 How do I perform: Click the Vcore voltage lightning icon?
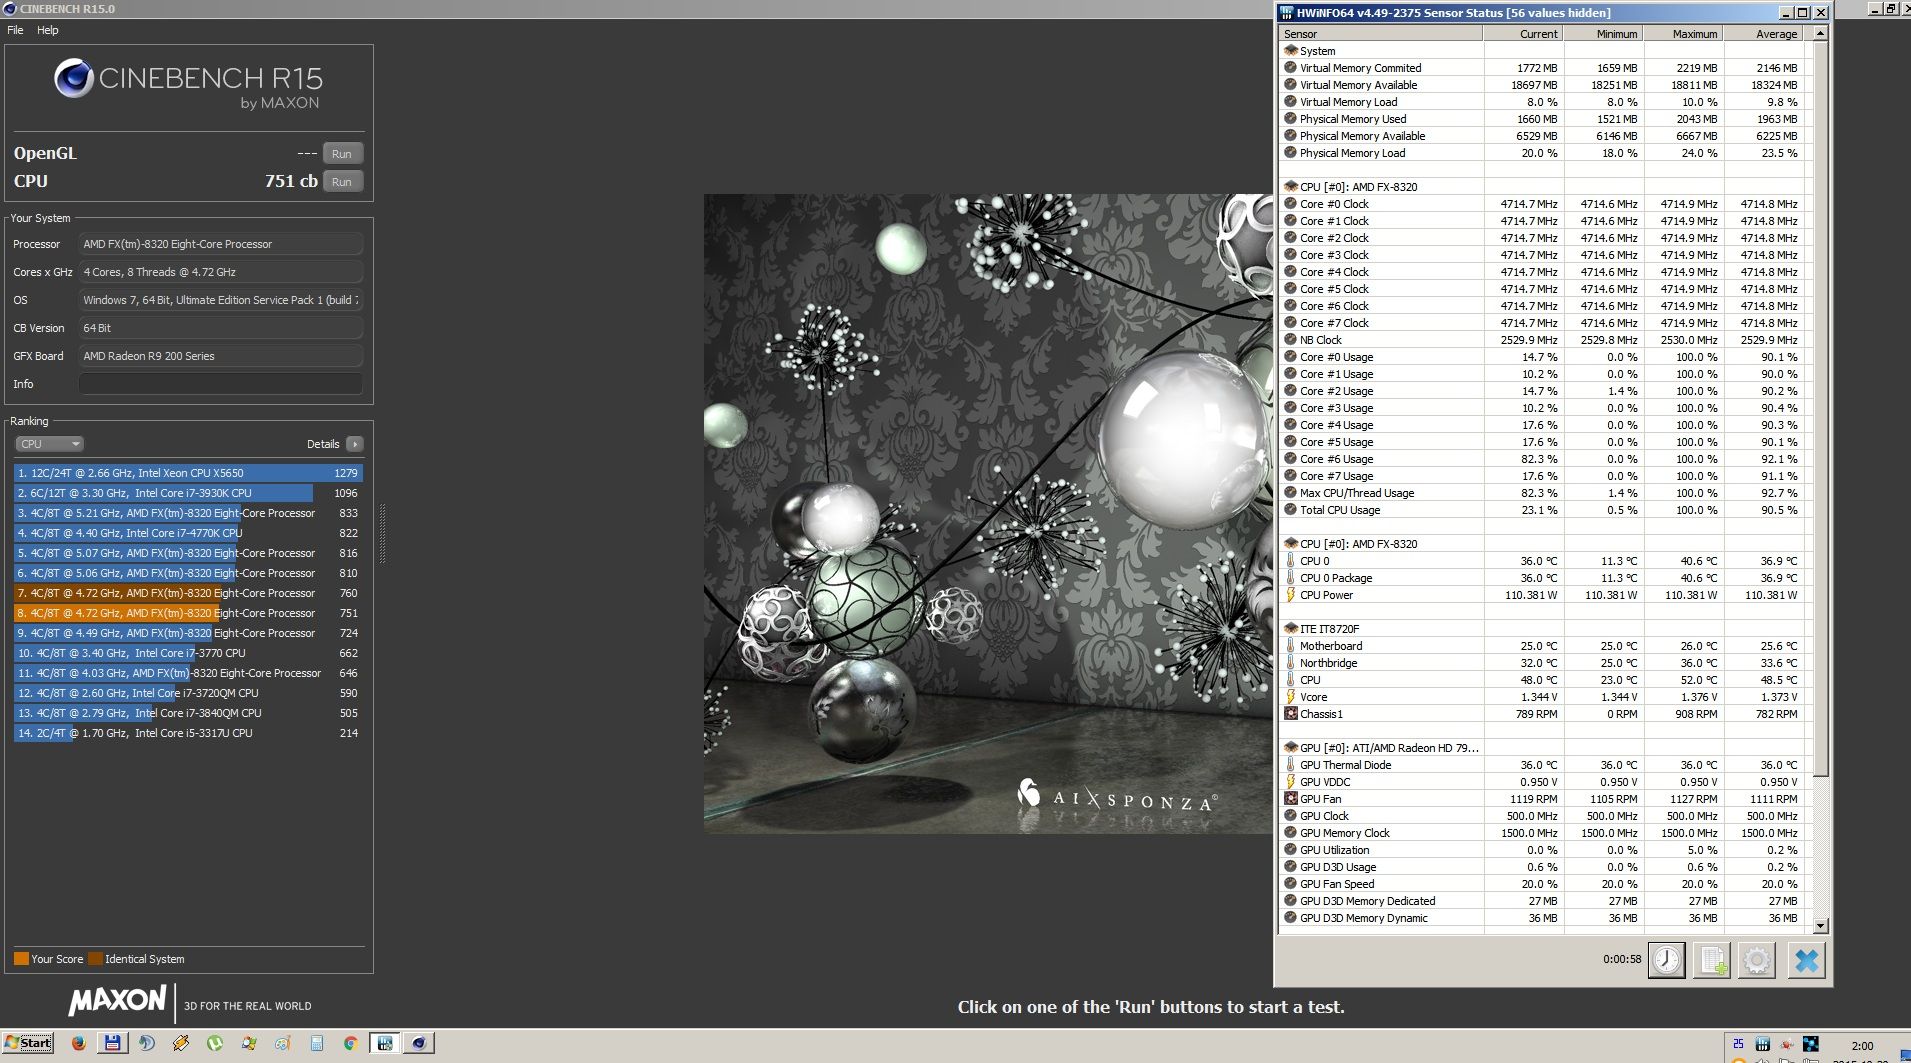[x=1290, y=697]
